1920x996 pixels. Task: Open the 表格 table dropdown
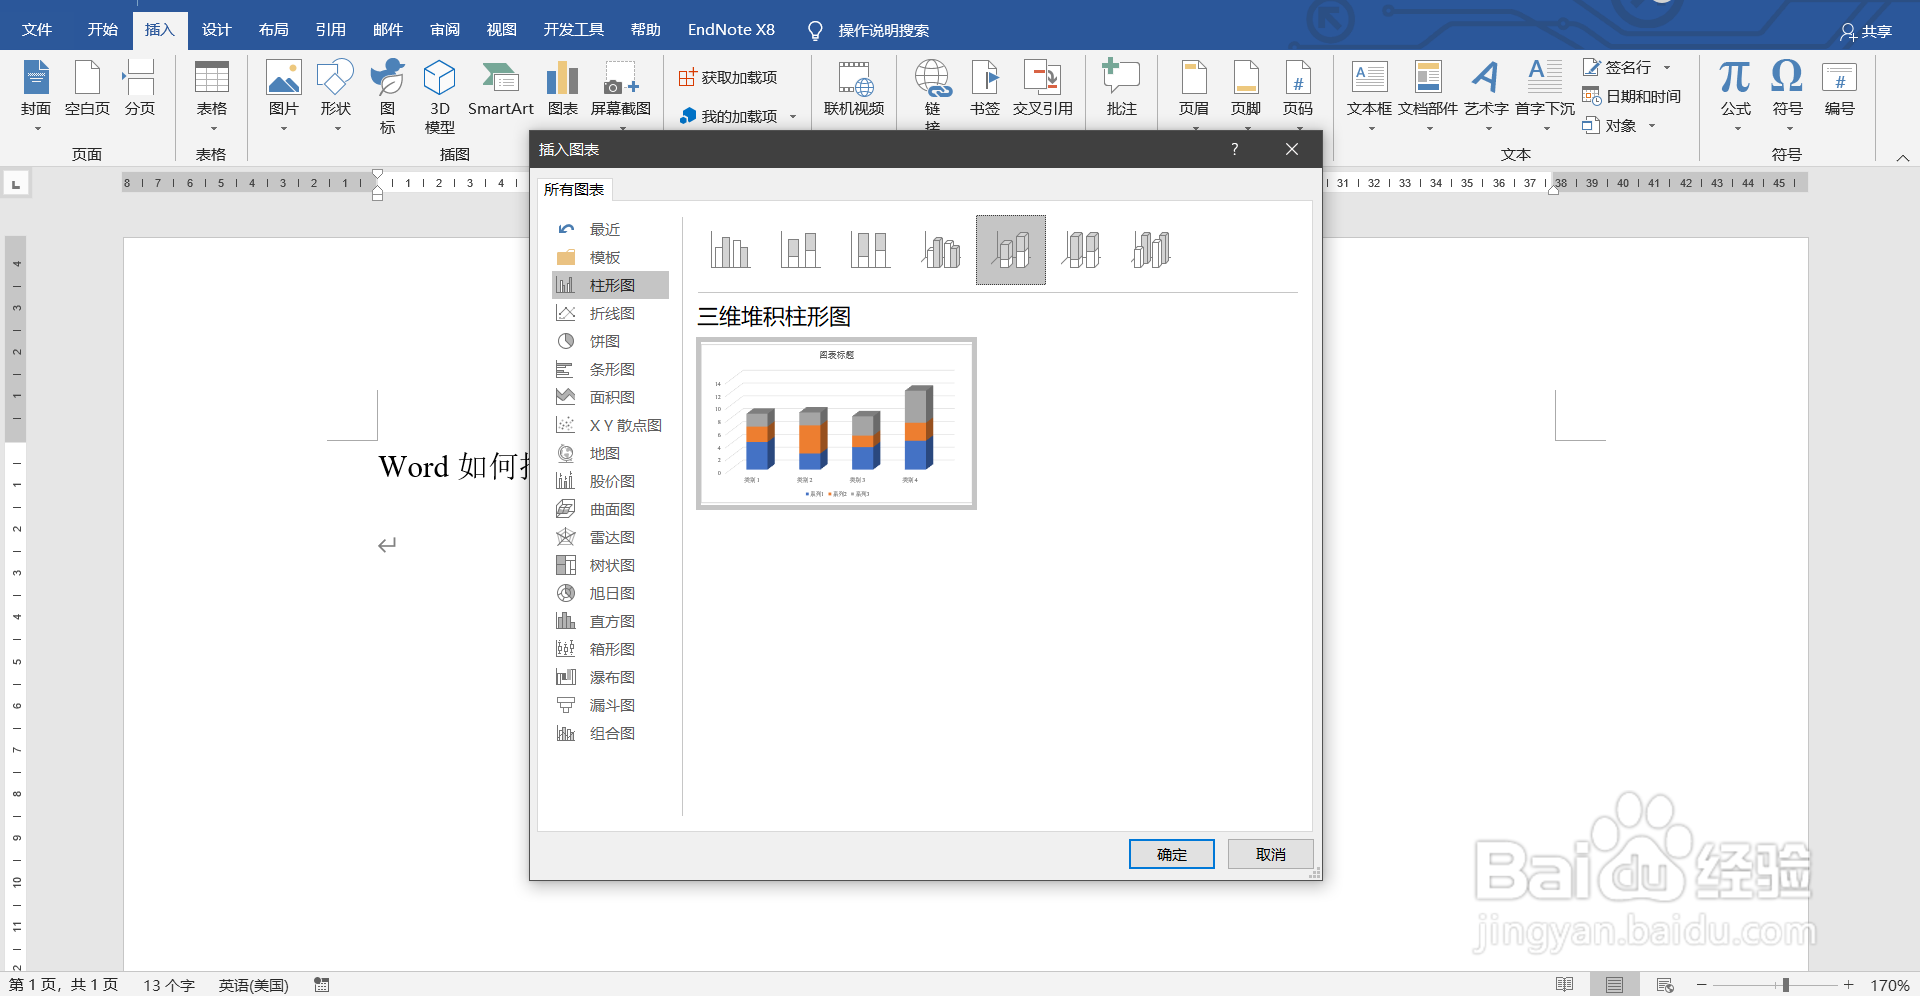[x=211, y=96]
